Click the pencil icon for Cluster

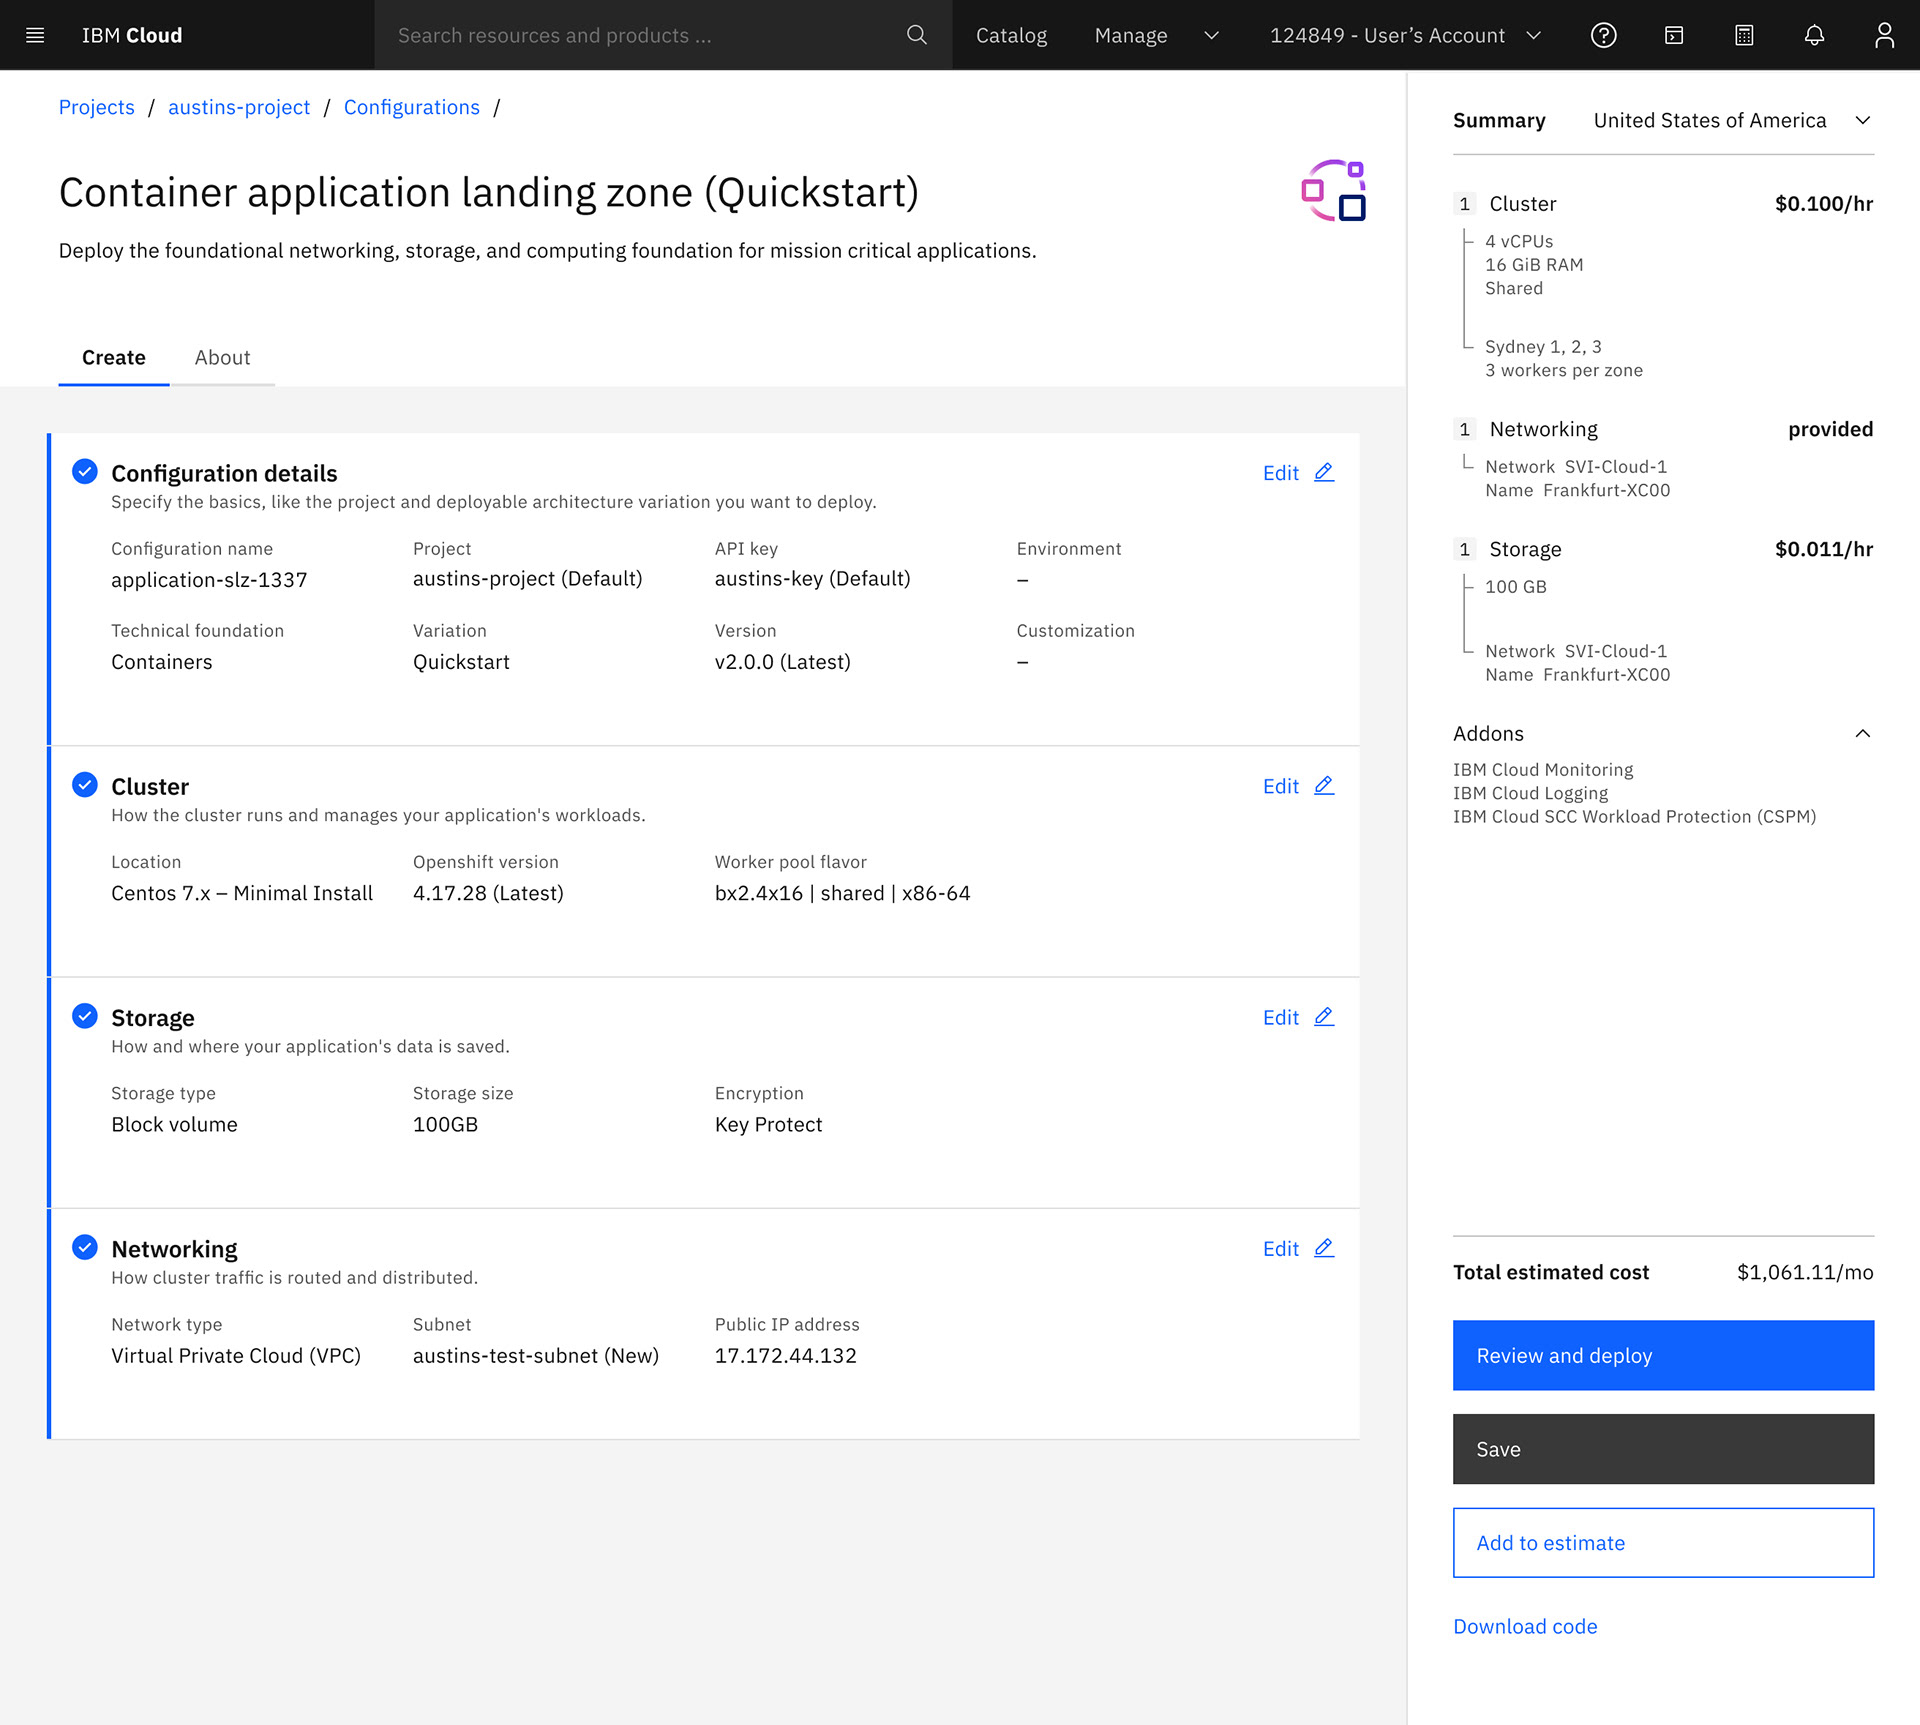point(1324,785)
